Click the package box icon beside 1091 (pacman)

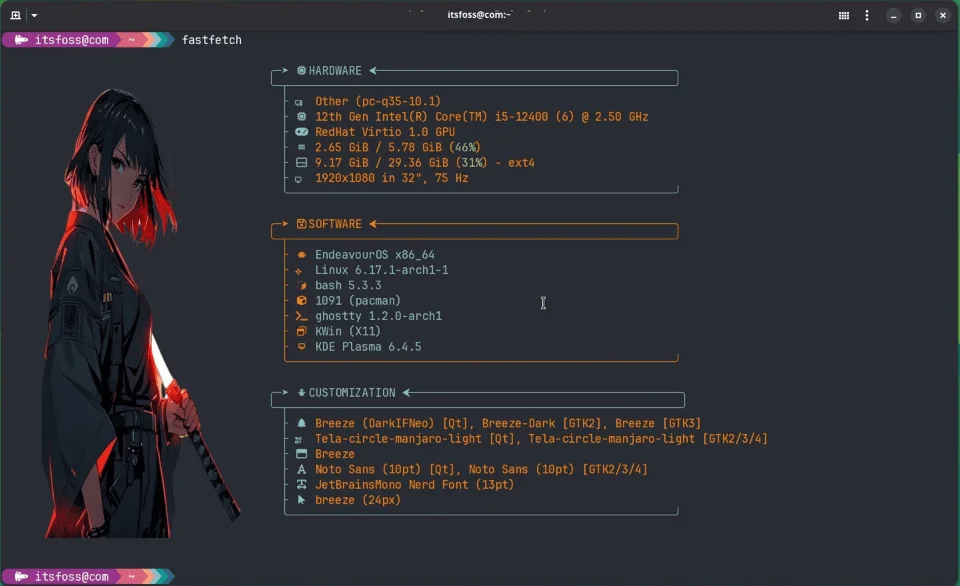301,300
